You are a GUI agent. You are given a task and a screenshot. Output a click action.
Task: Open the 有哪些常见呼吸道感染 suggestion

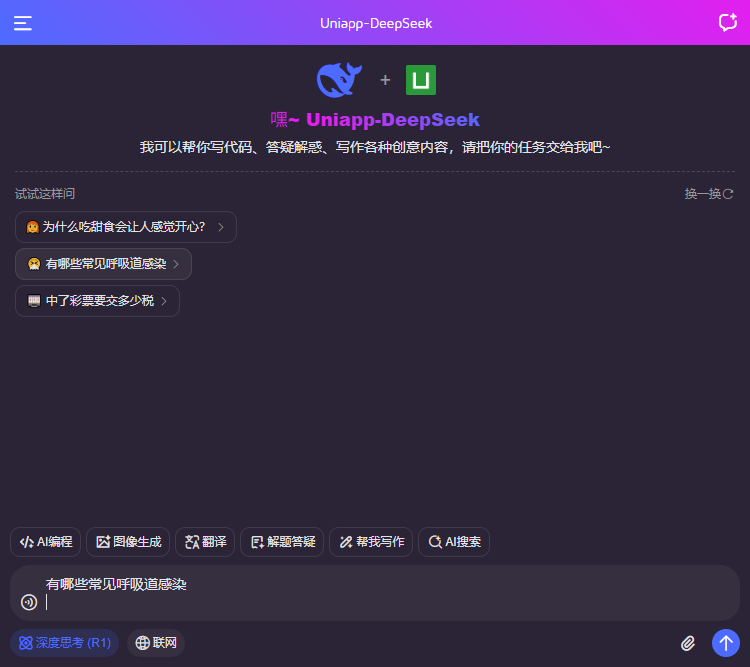(103, 264)
